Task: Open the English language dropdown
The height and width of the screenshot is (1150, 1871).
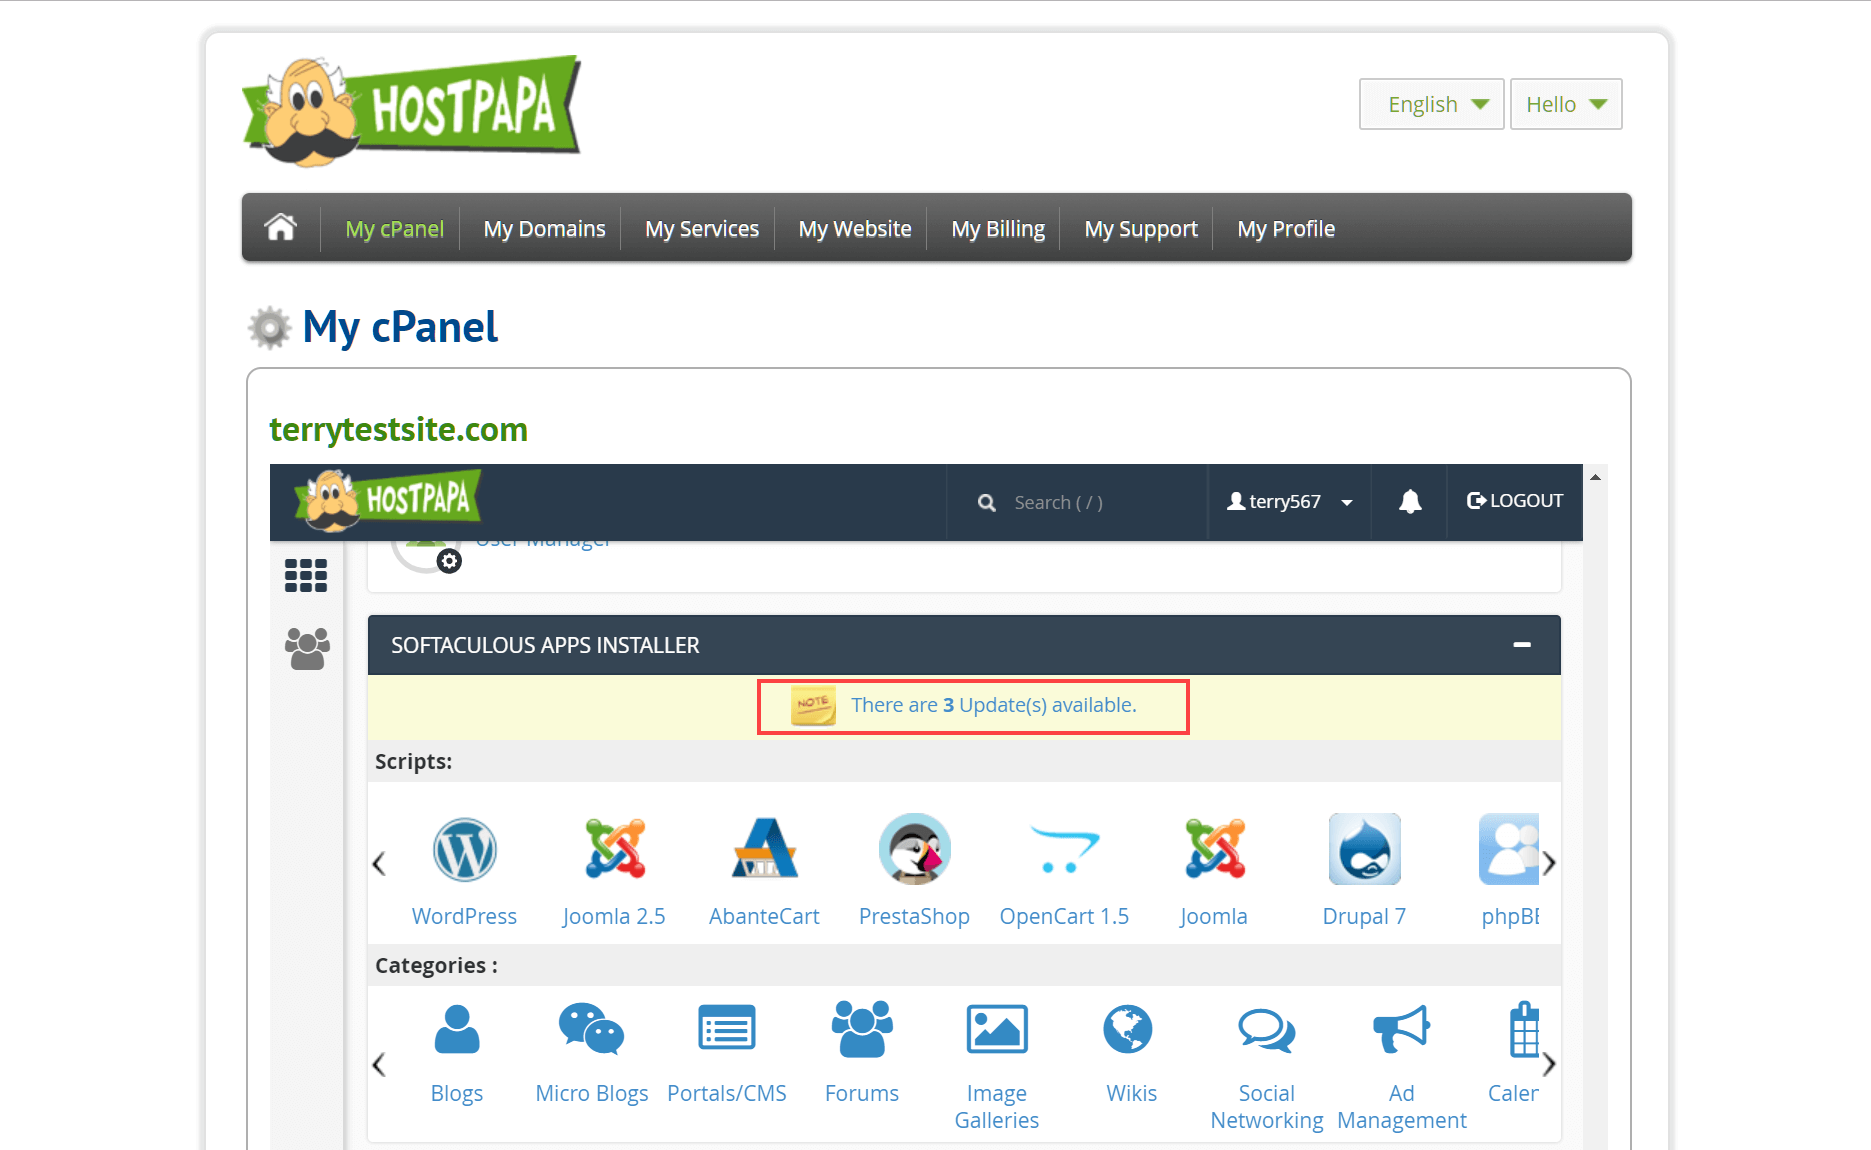Action: [x=1432, y=104]
